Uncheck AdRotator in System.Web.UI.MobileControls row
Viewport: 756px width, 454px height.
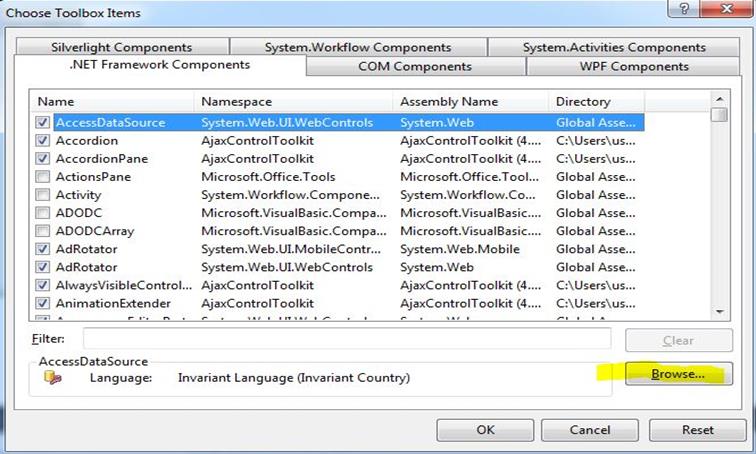(x=42, y=249)
